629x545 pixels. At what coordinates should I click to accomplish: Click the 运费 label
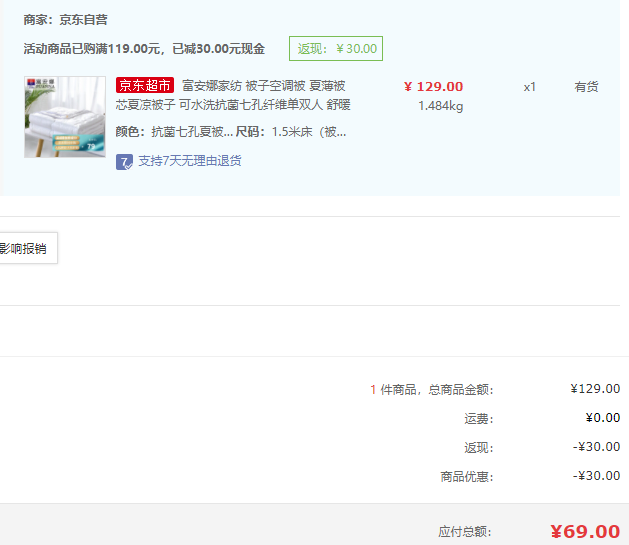coord(479,419)
